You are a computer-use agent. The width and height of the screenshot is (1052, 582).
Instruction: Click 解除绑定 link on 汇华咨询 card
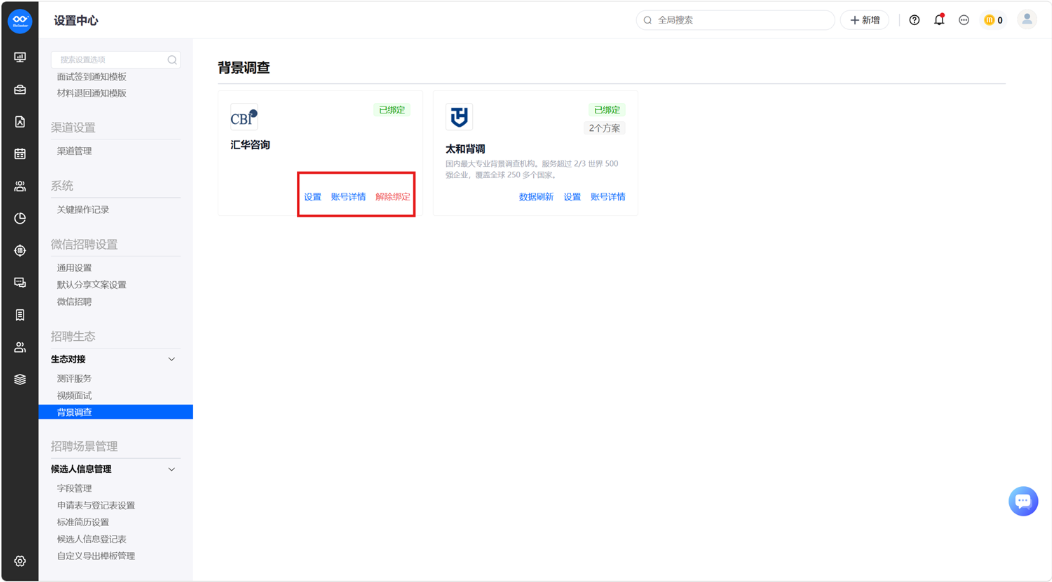point(392,197)
